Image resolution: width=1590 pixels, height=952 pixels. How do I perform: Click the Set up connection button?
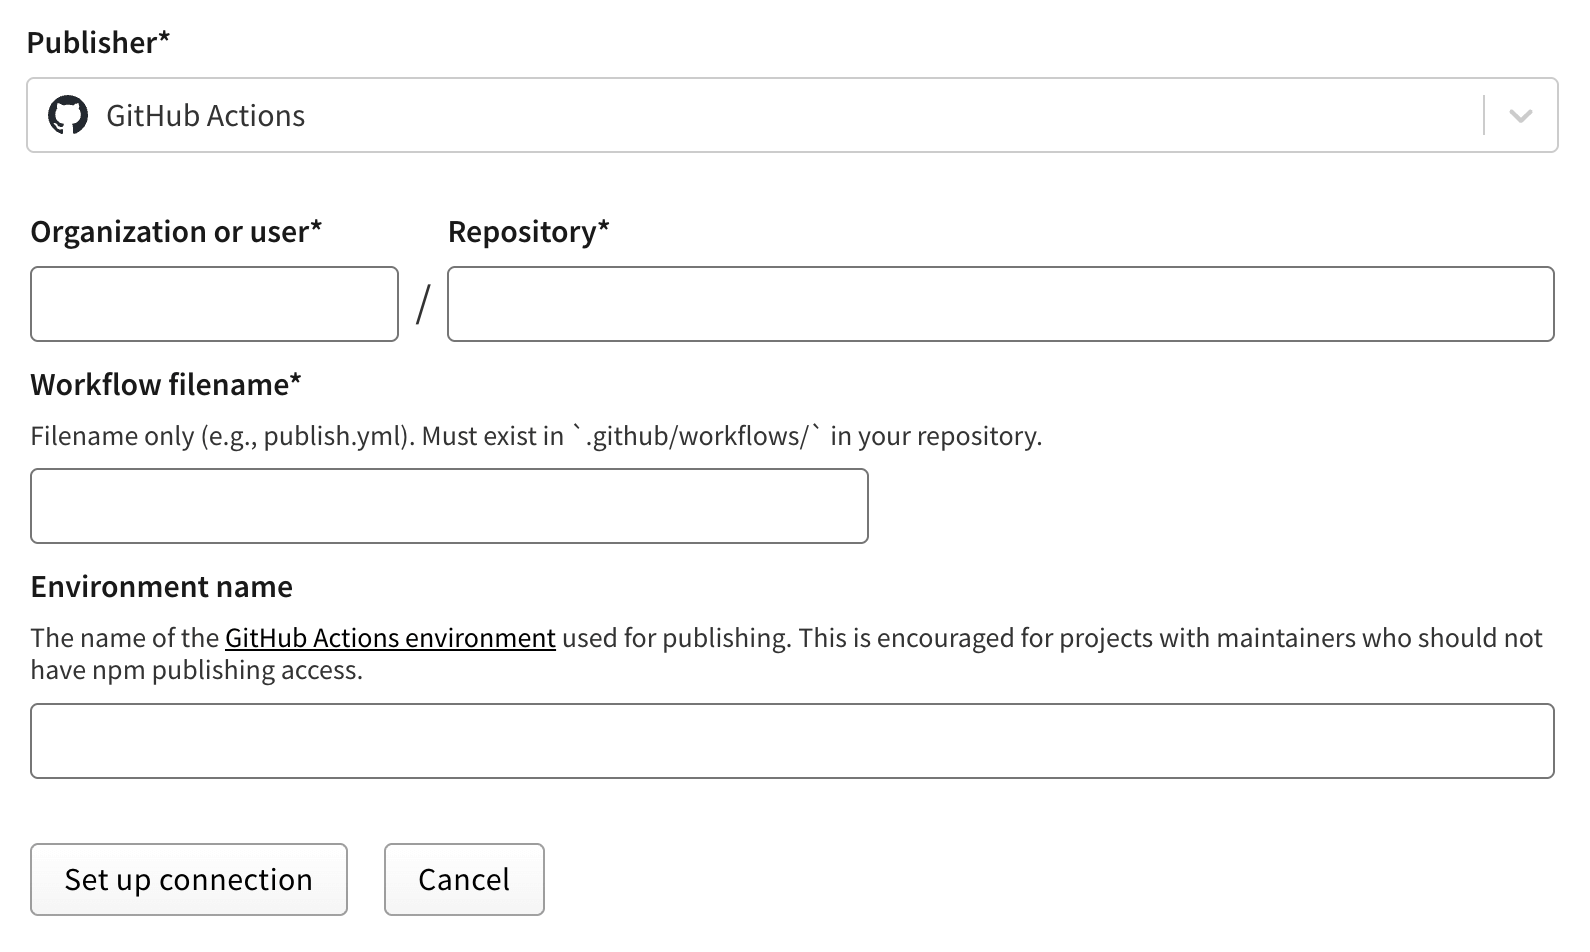pos(189,880)
